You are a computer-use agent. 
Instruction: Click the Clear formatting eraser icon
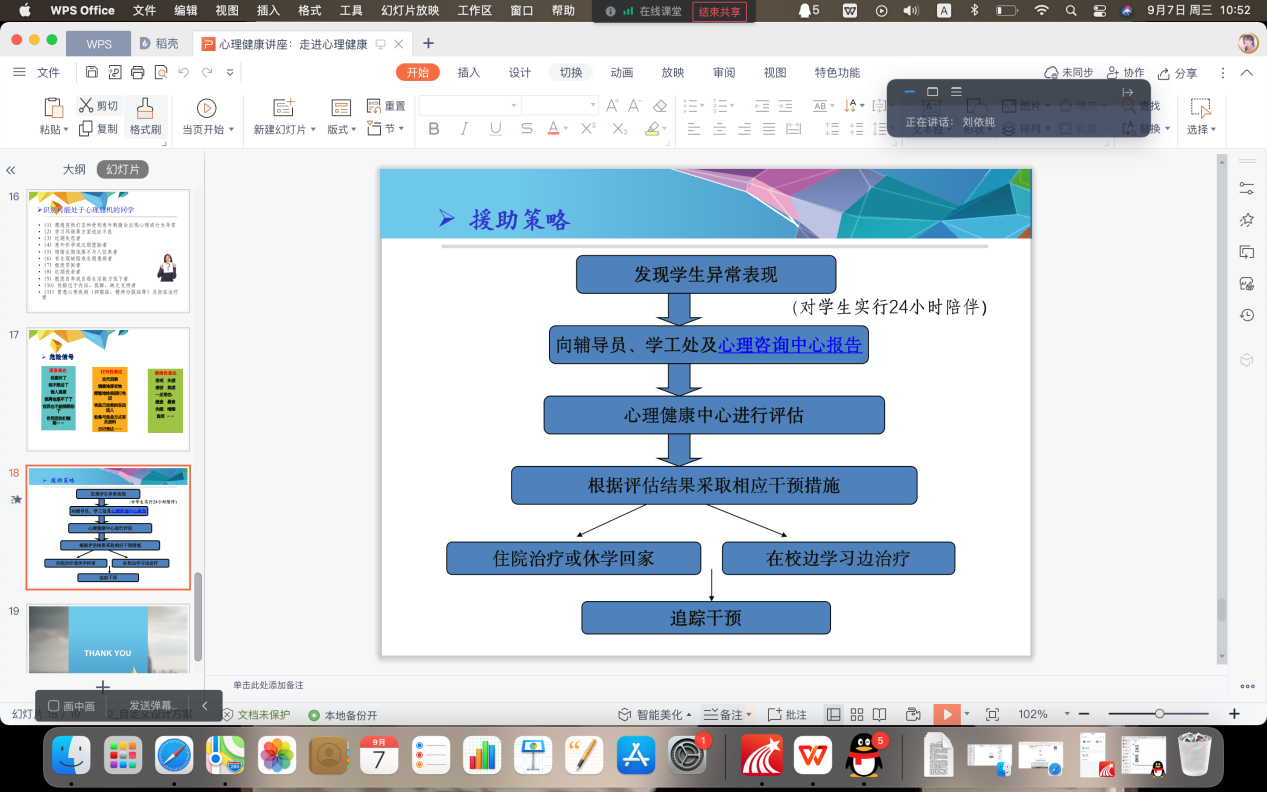(659, 105)
